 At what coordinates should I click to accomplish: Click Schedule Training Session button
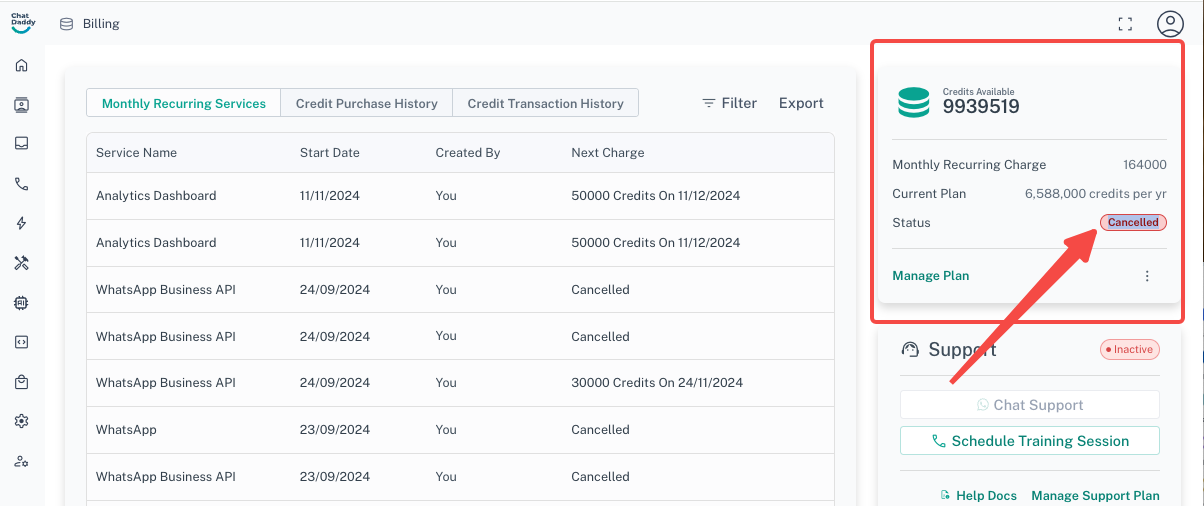click(x=1029, y=441)
